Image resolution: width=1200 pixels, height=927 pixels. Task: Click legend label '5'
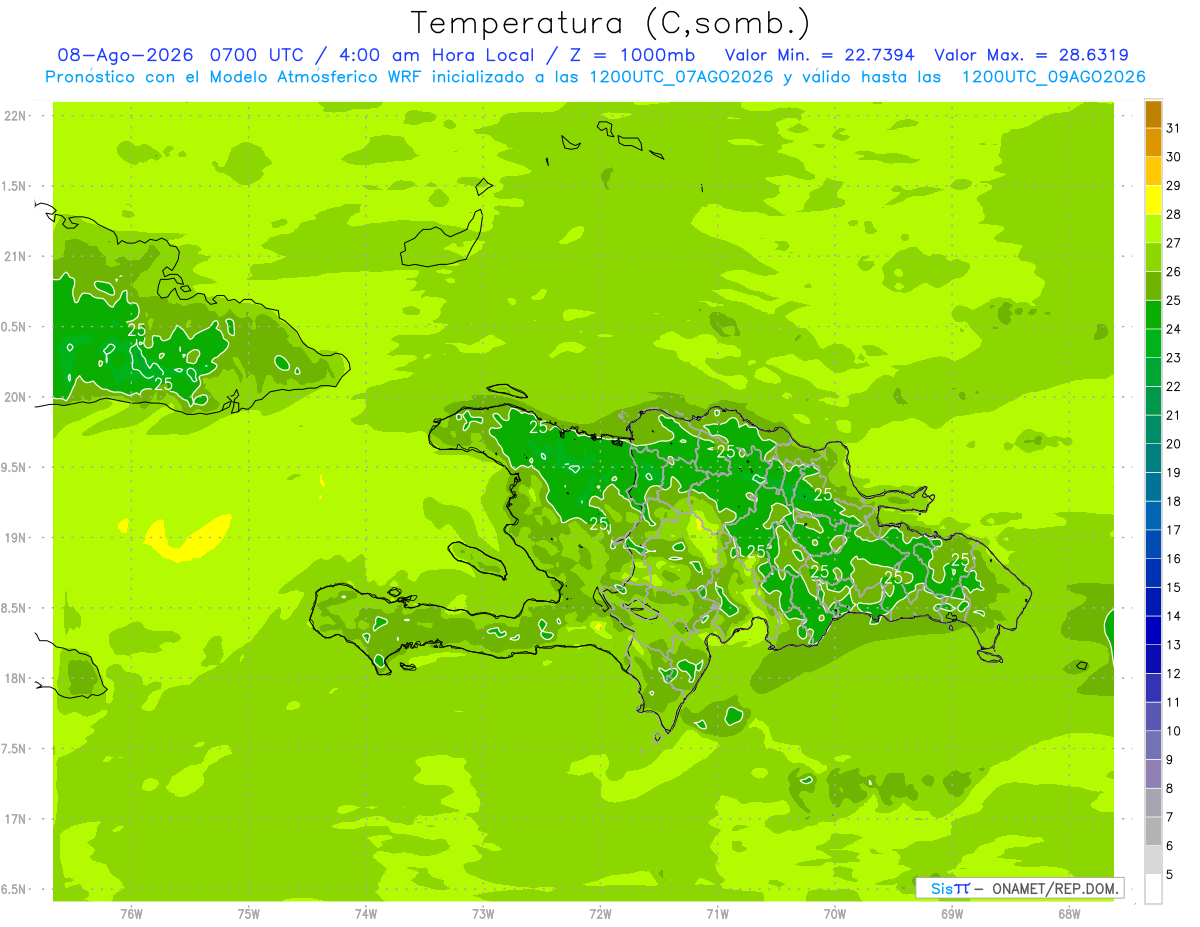click(x=1170, y=875)
